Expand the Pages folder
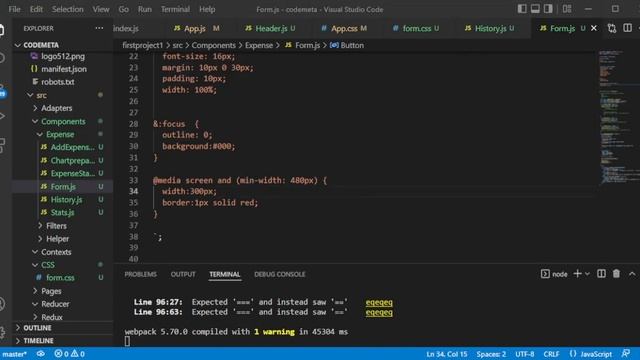Viewport: 640px width, 360px height. [51, 291]
